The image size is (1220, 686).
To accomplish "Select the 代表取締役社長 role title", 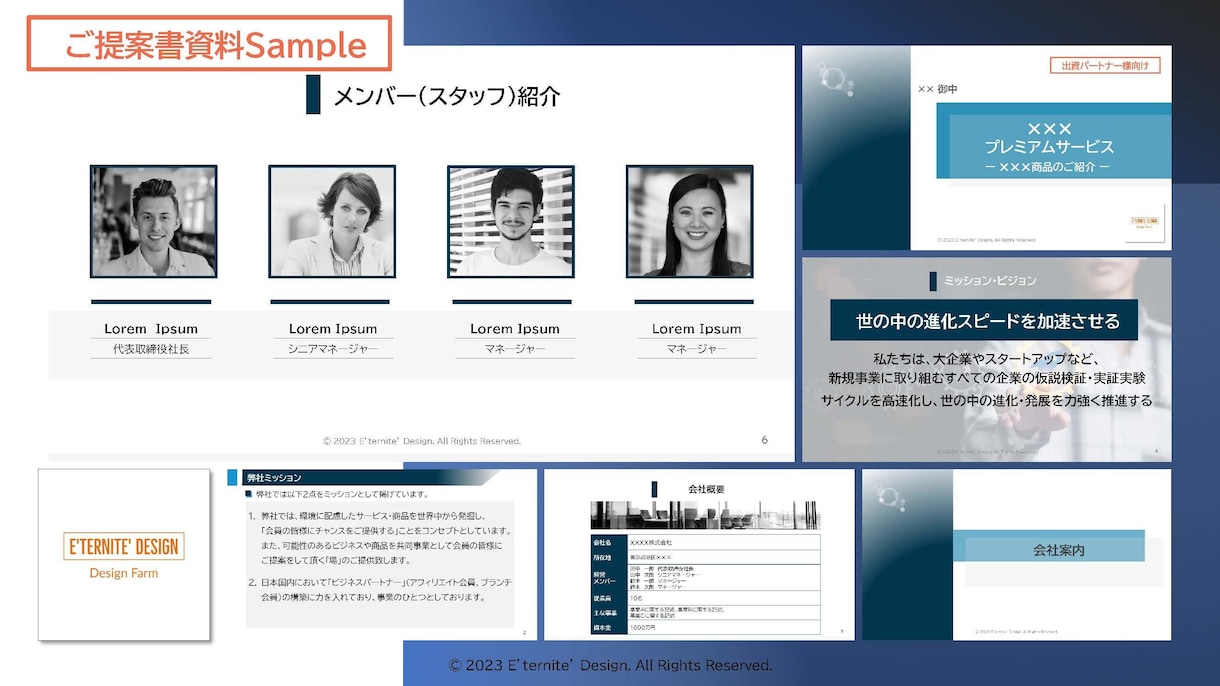I will [x=151, y=350].
